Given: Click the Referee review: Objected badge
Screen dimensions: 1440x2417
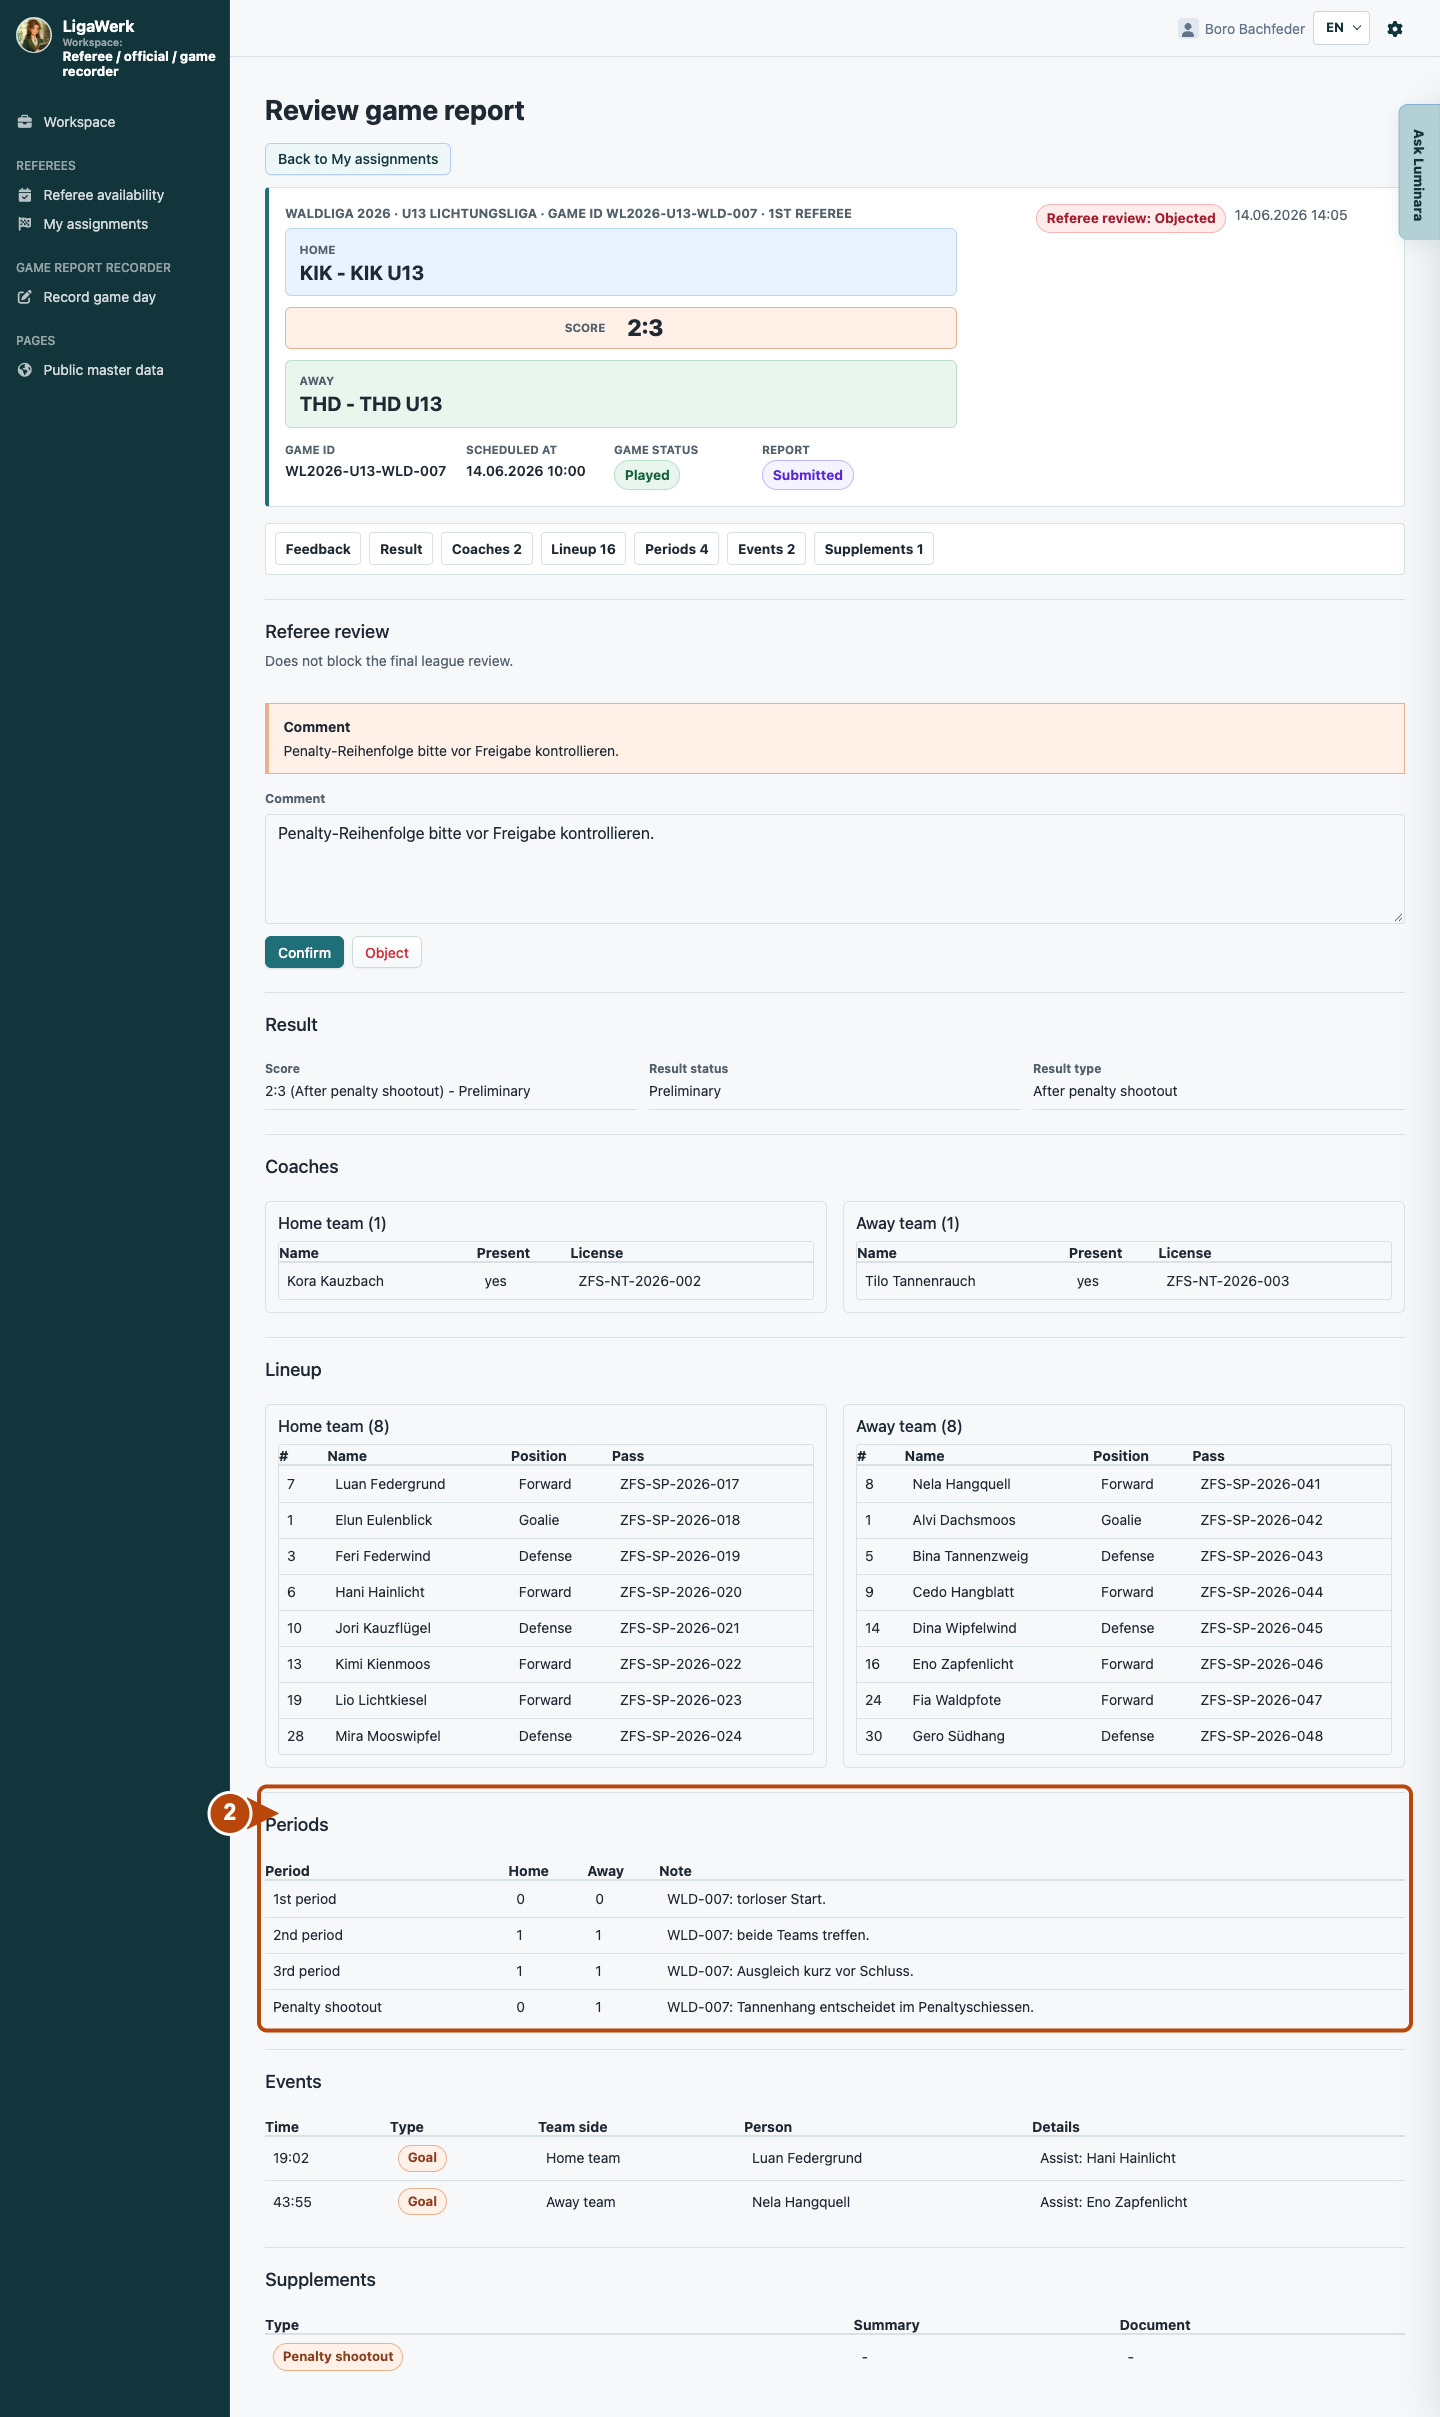Looking at the screenshot, I should tap(1131, 218).
